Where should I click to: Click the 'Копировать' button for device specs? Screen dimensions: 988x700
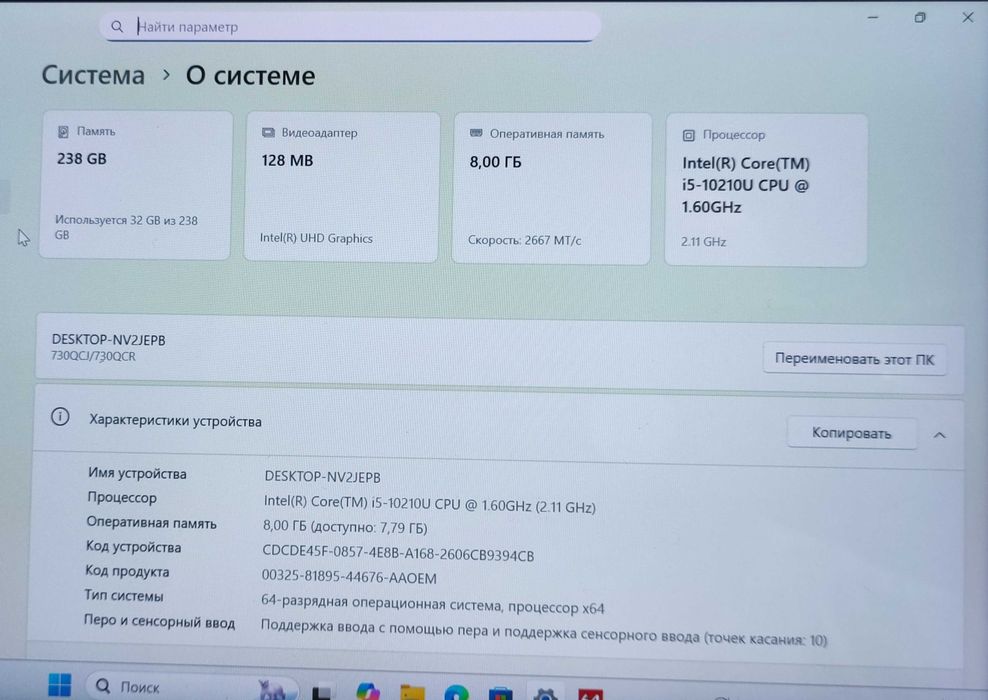pyautogui.click(x=851, y=433)
